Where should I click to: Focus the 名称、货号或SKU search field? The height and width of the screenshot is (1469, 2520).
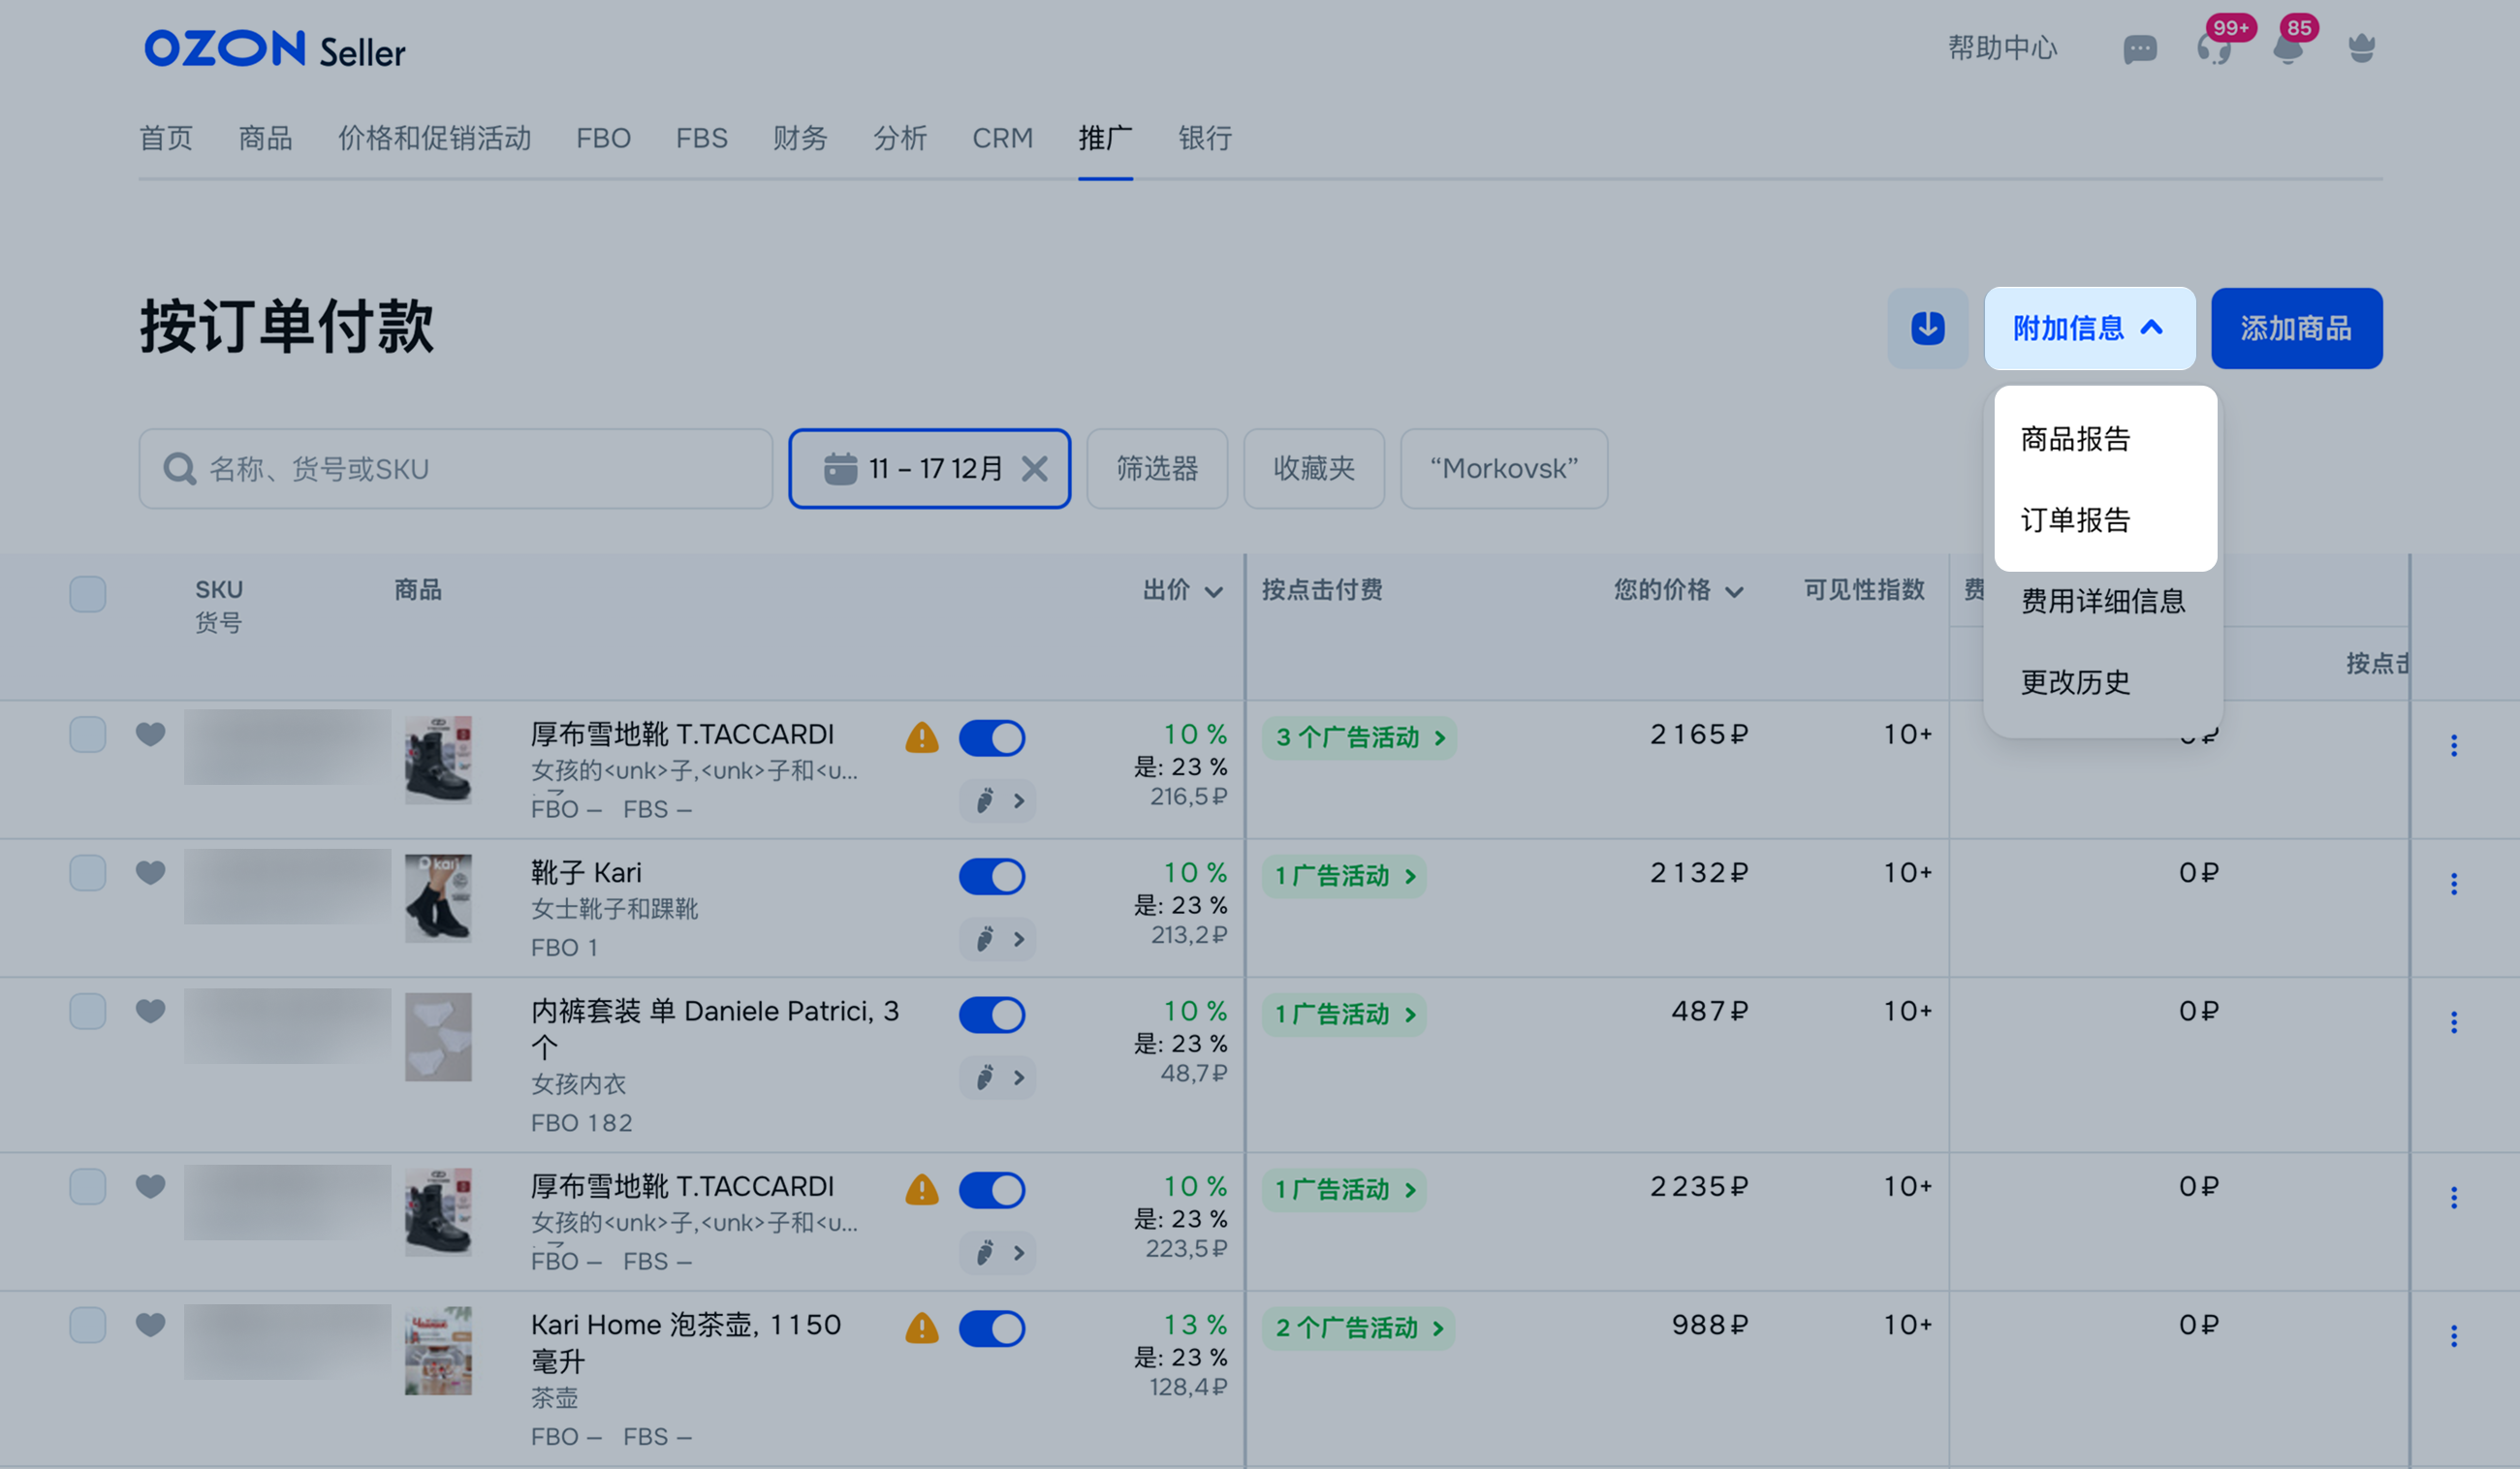(x=456, y=469)
